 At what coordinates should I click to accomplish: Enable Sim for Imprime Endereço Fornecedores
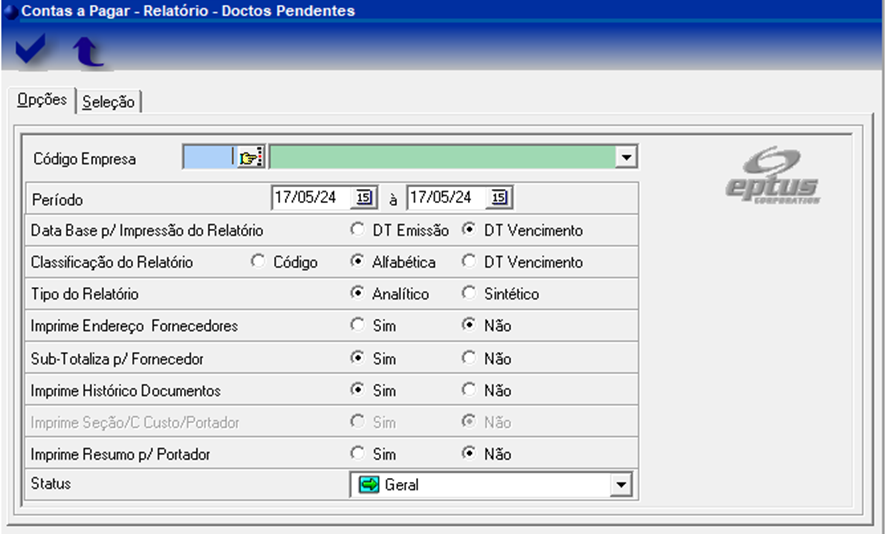pyautogui.click(x=358, y=326)
